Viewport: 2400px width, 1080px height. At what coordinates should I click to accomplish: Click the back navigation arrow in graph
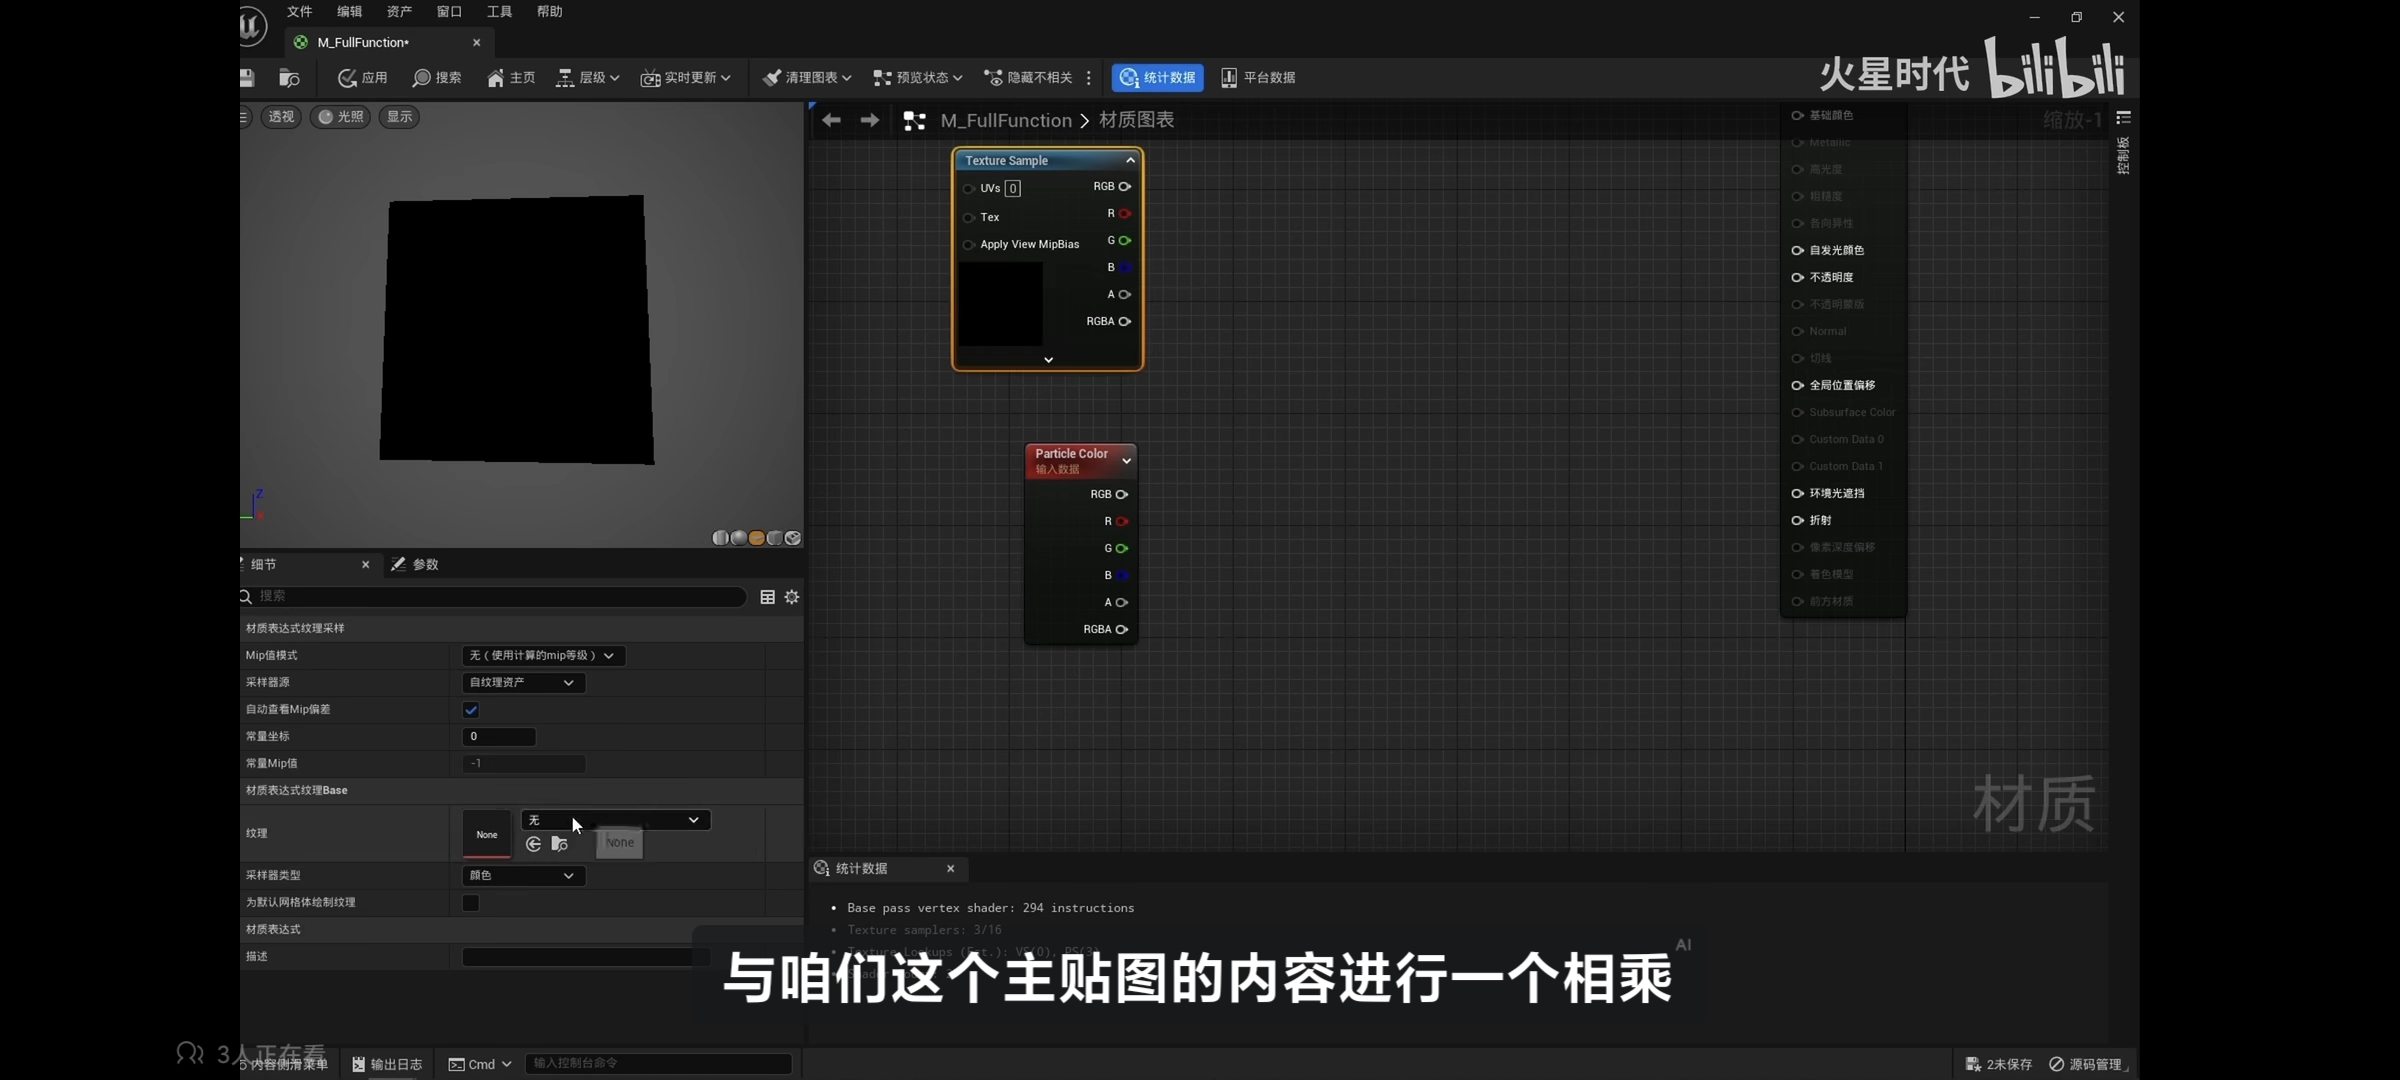click(831, 120)
